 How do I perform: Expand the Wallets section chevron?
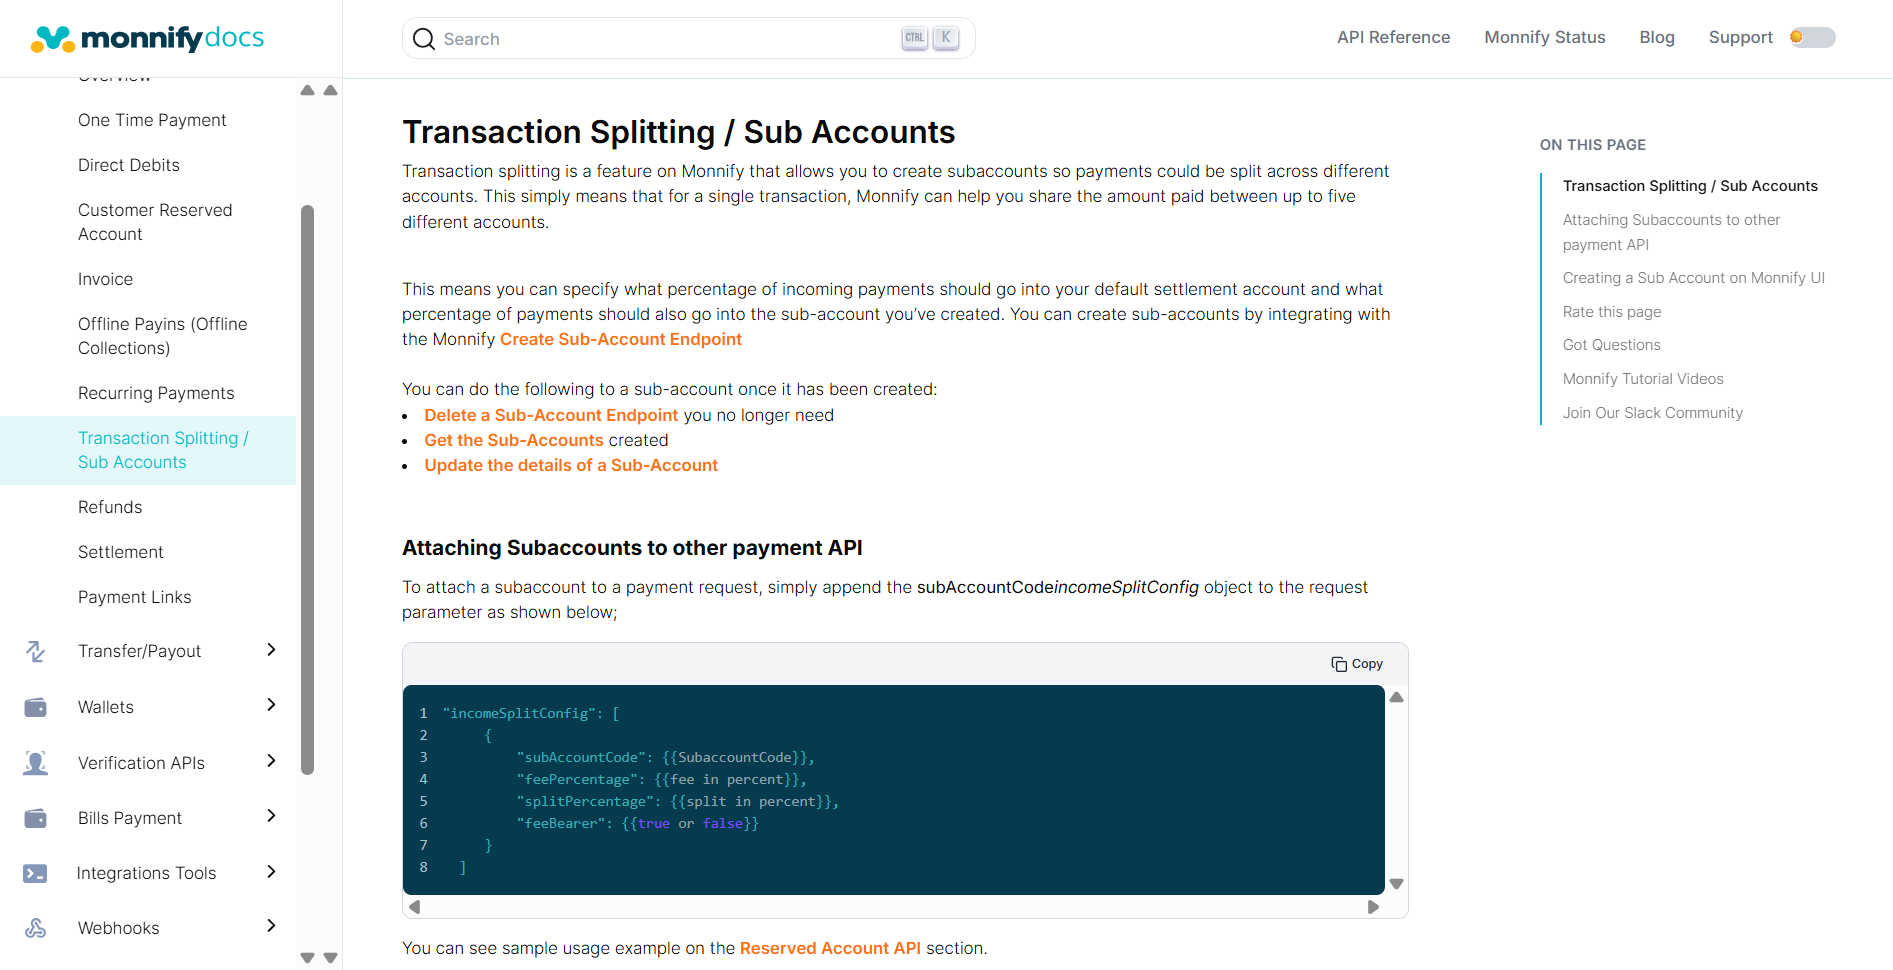click(x=271, y=705)
